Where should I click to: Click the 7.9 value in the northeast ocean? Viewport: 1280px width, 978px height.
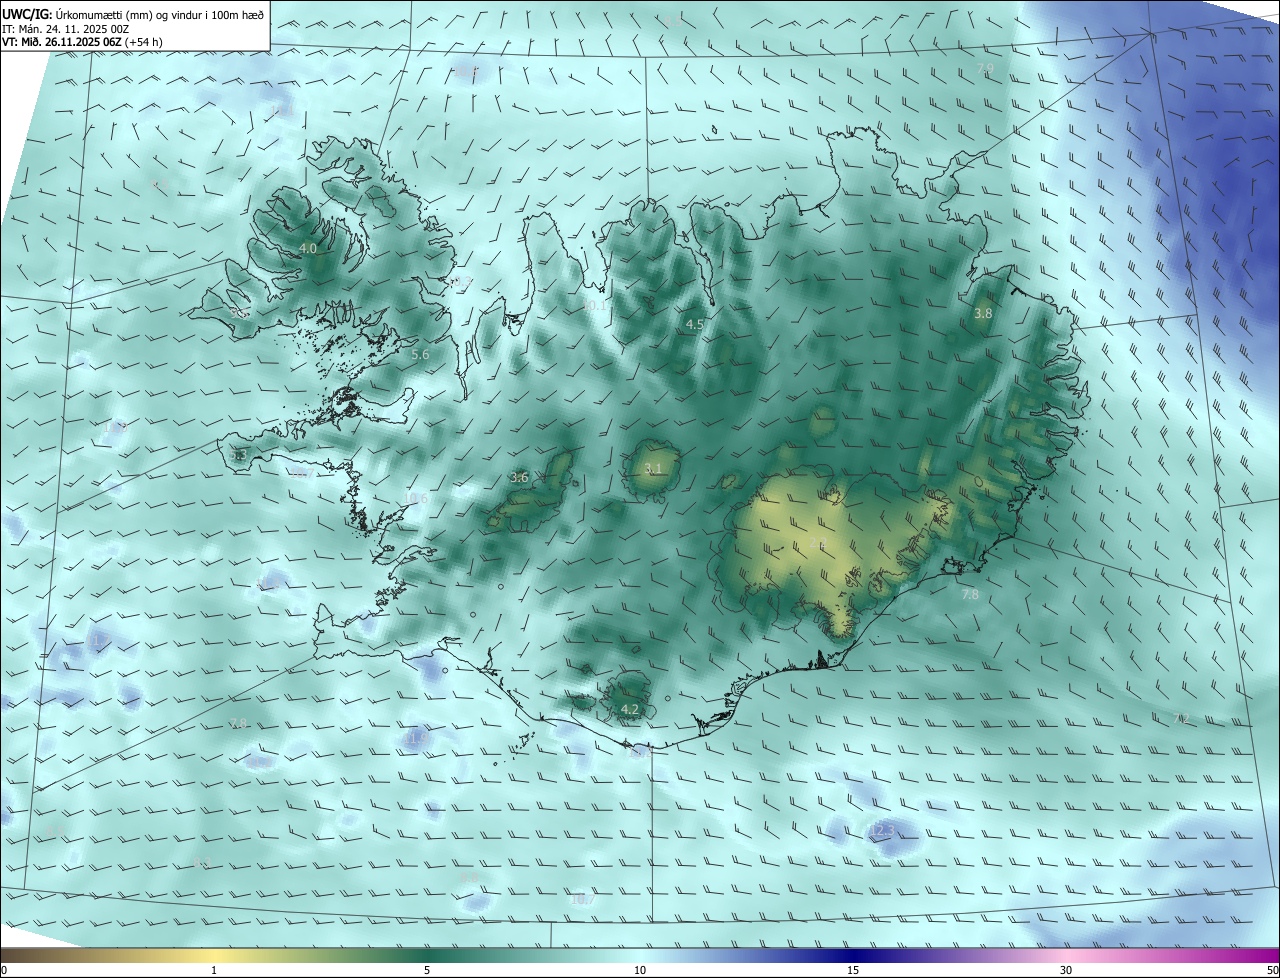point(985,69)
